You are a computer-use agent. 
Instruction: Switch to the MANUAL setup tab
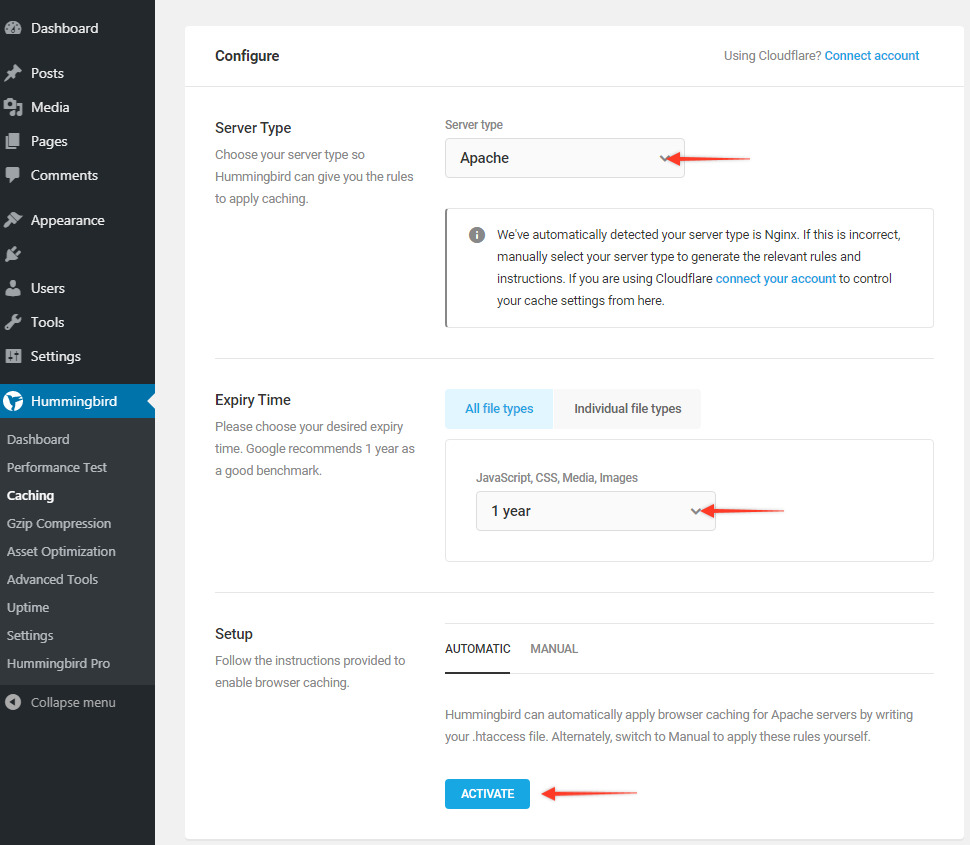click(554, 648)
